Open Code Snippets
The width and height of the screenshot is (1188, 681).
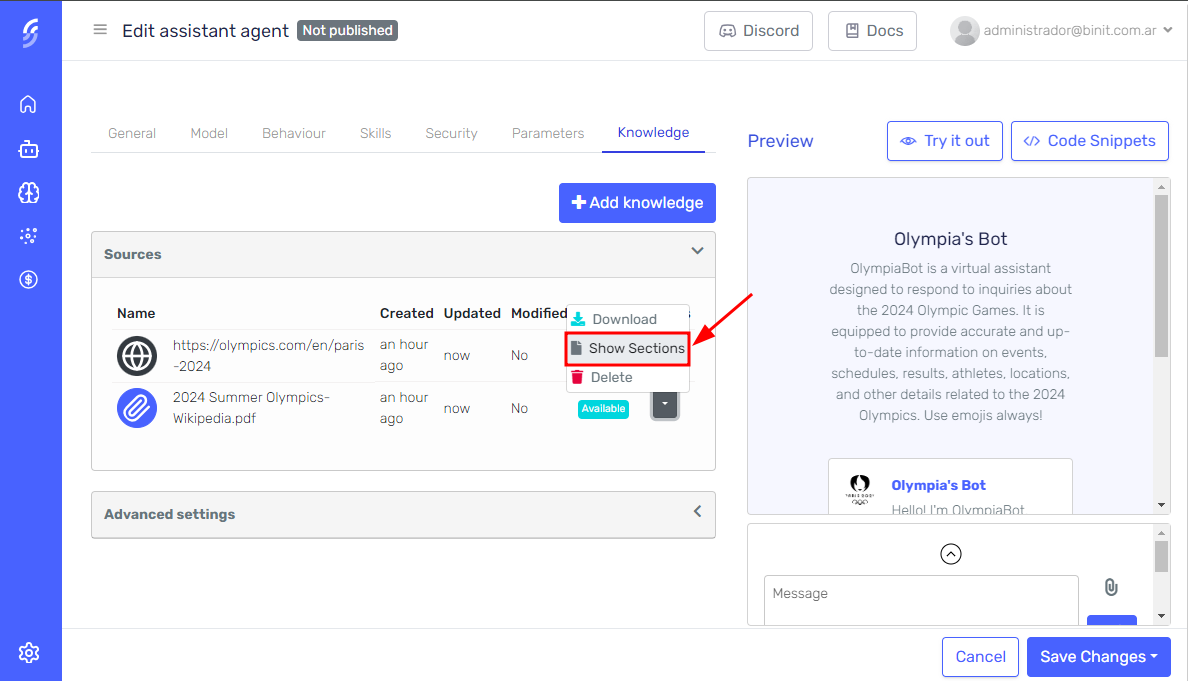click(x=1090, y=141)
